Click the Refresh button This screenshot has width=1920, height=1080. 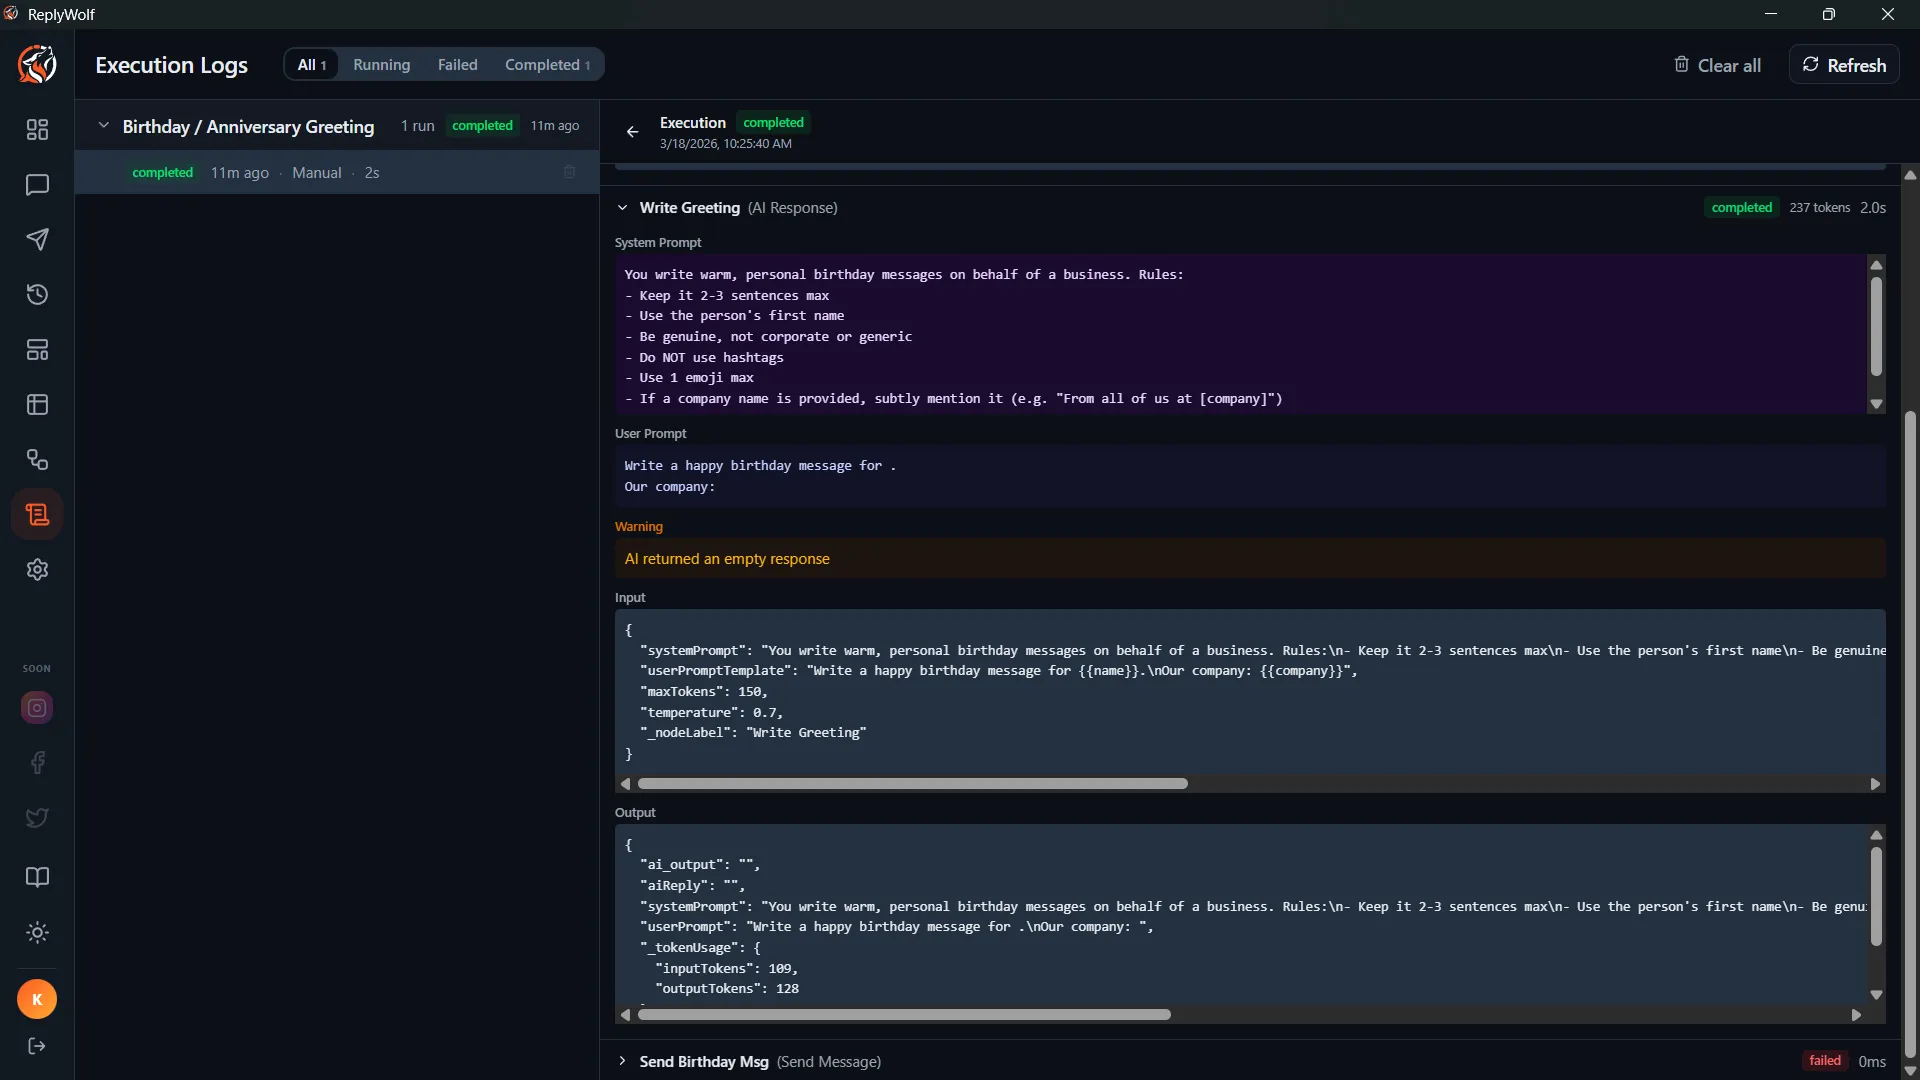click(x=1844, y=65)
